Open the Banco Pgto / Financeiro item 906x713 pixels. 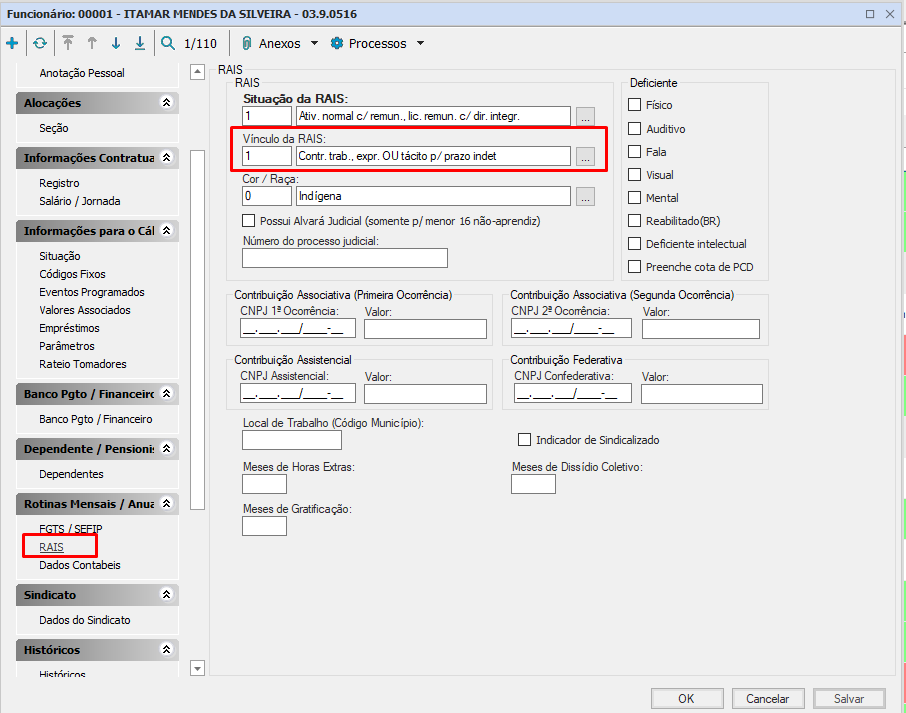pos(96,419)
